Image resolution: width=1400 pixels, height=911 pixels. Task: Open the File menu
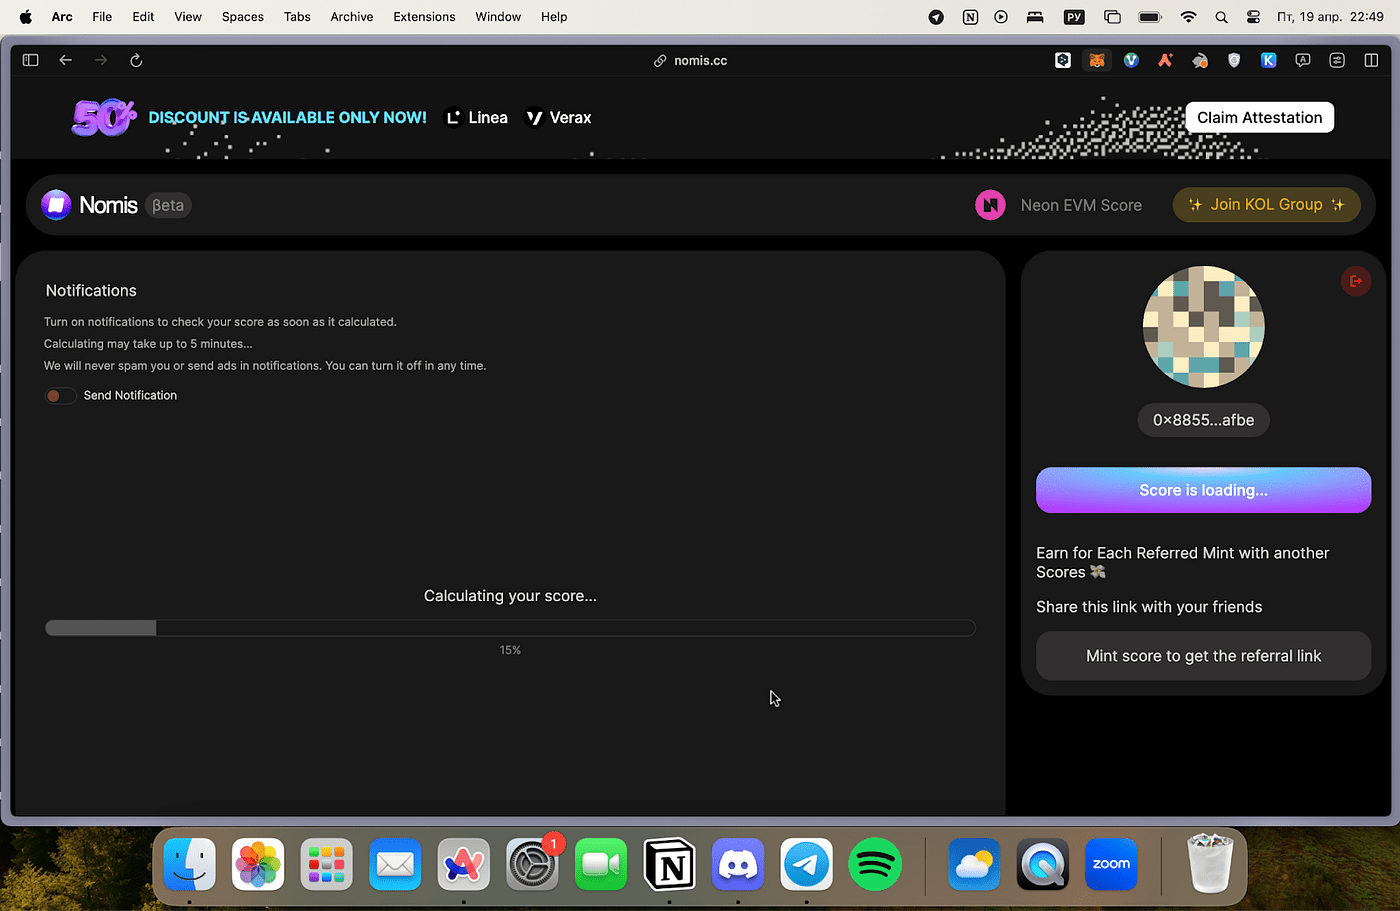pos(102,17)
